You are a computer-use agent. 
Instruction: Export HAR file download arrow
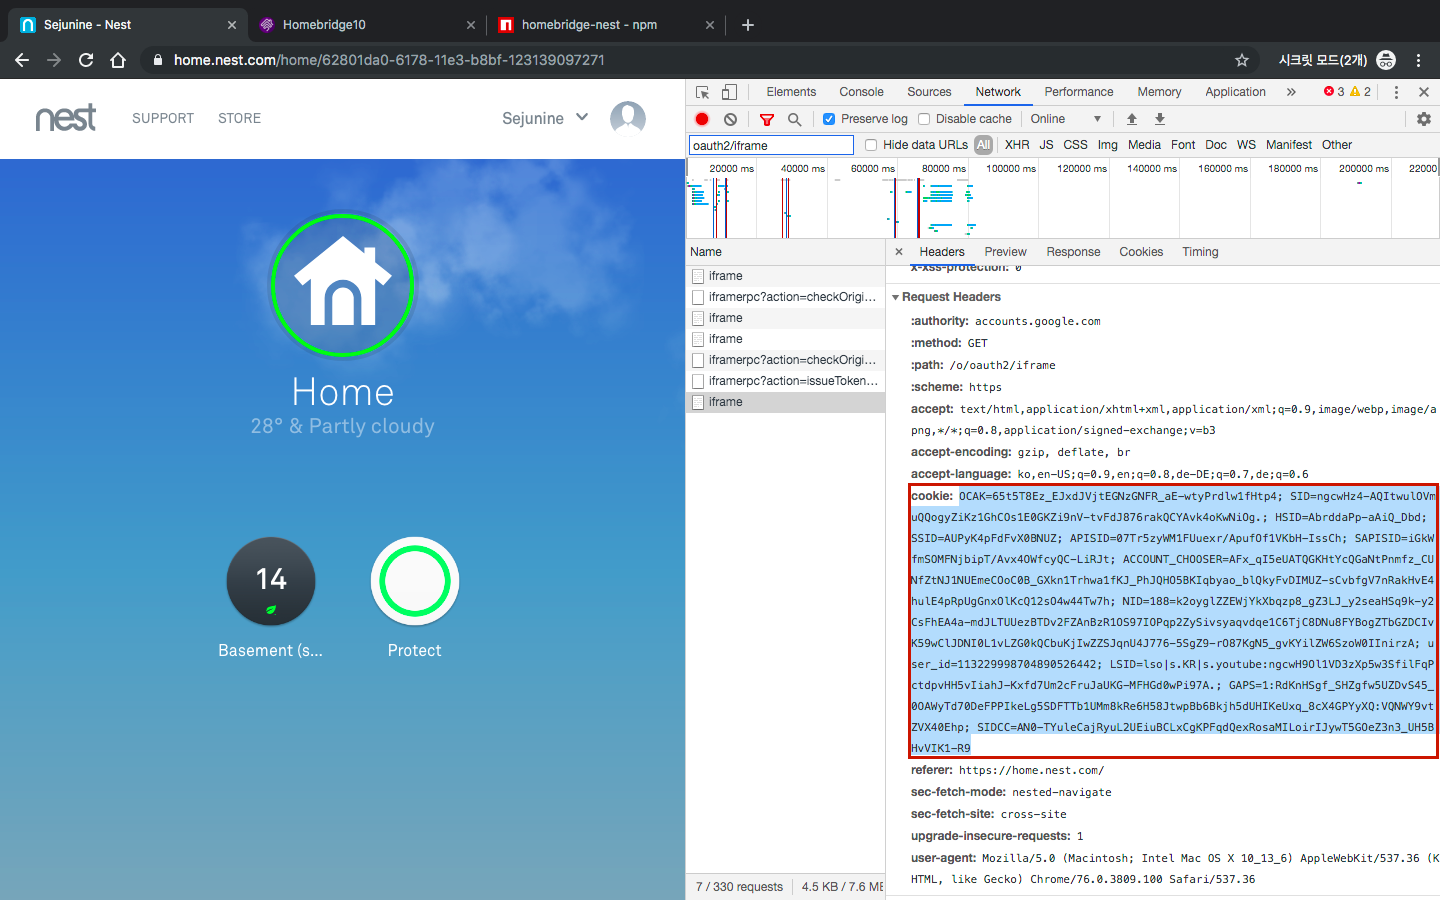1160,119
